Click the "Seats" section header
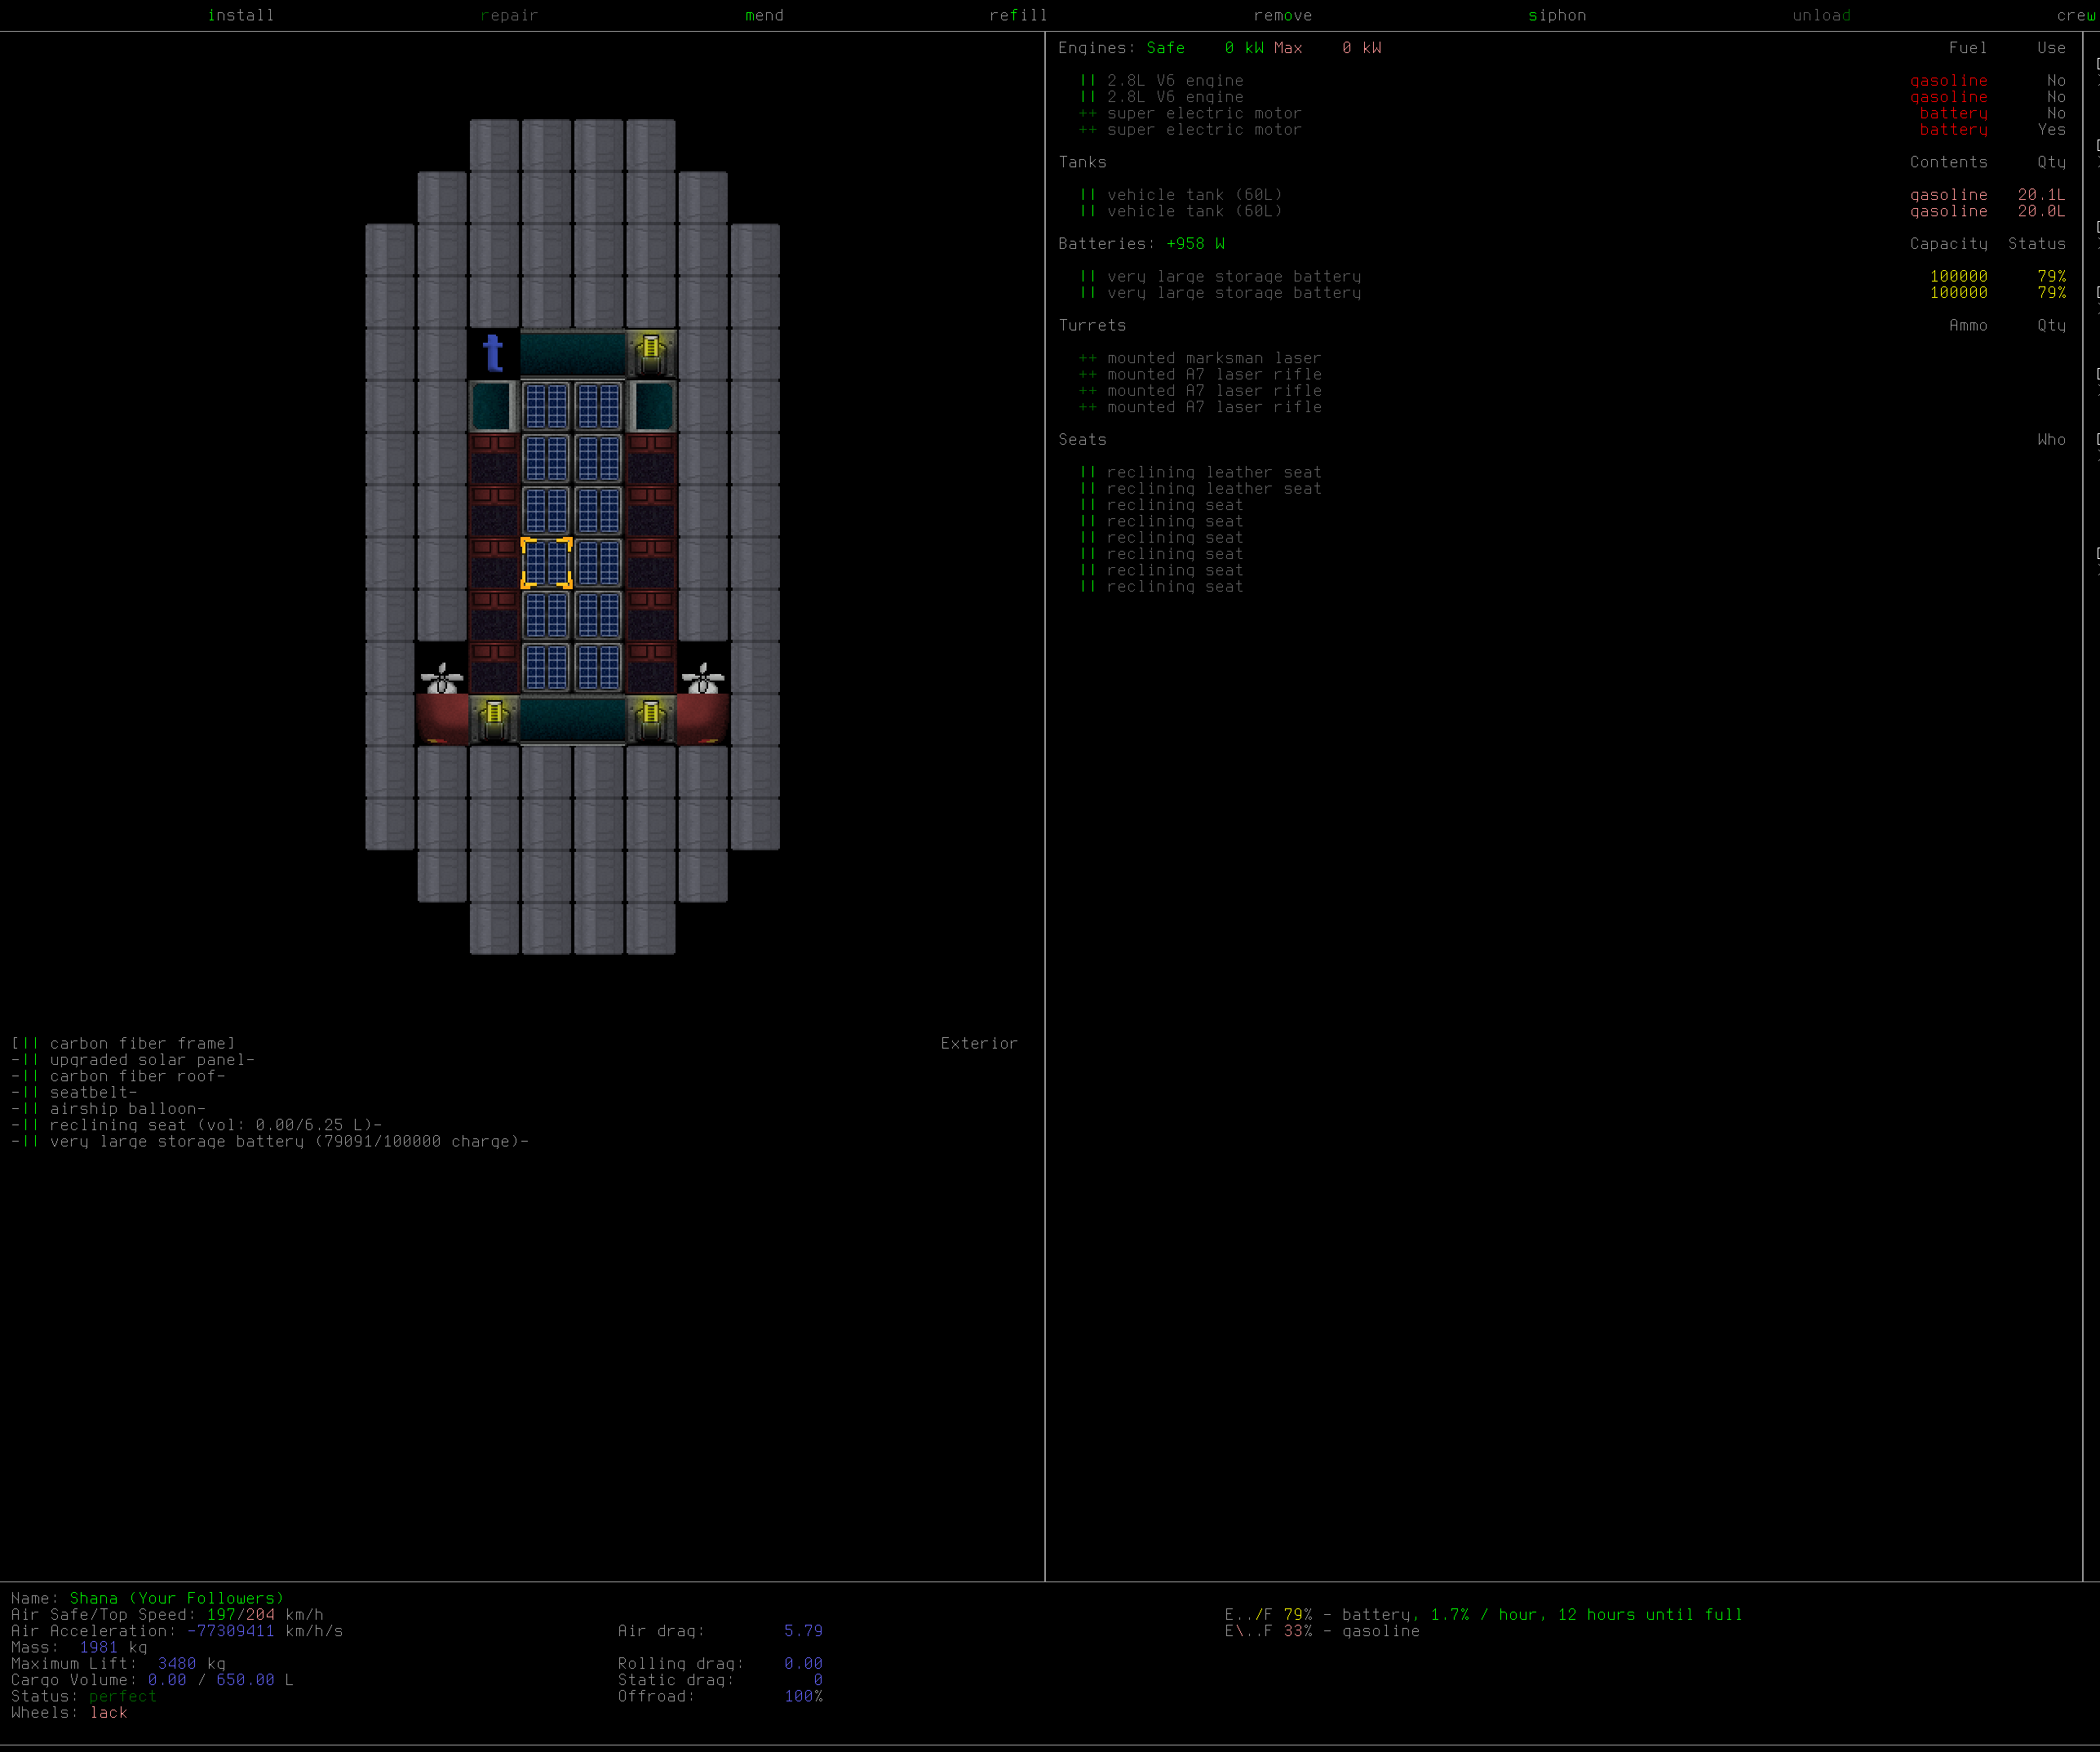The width and height of the screenshot is (2100, 1752). click(1082, 440)
